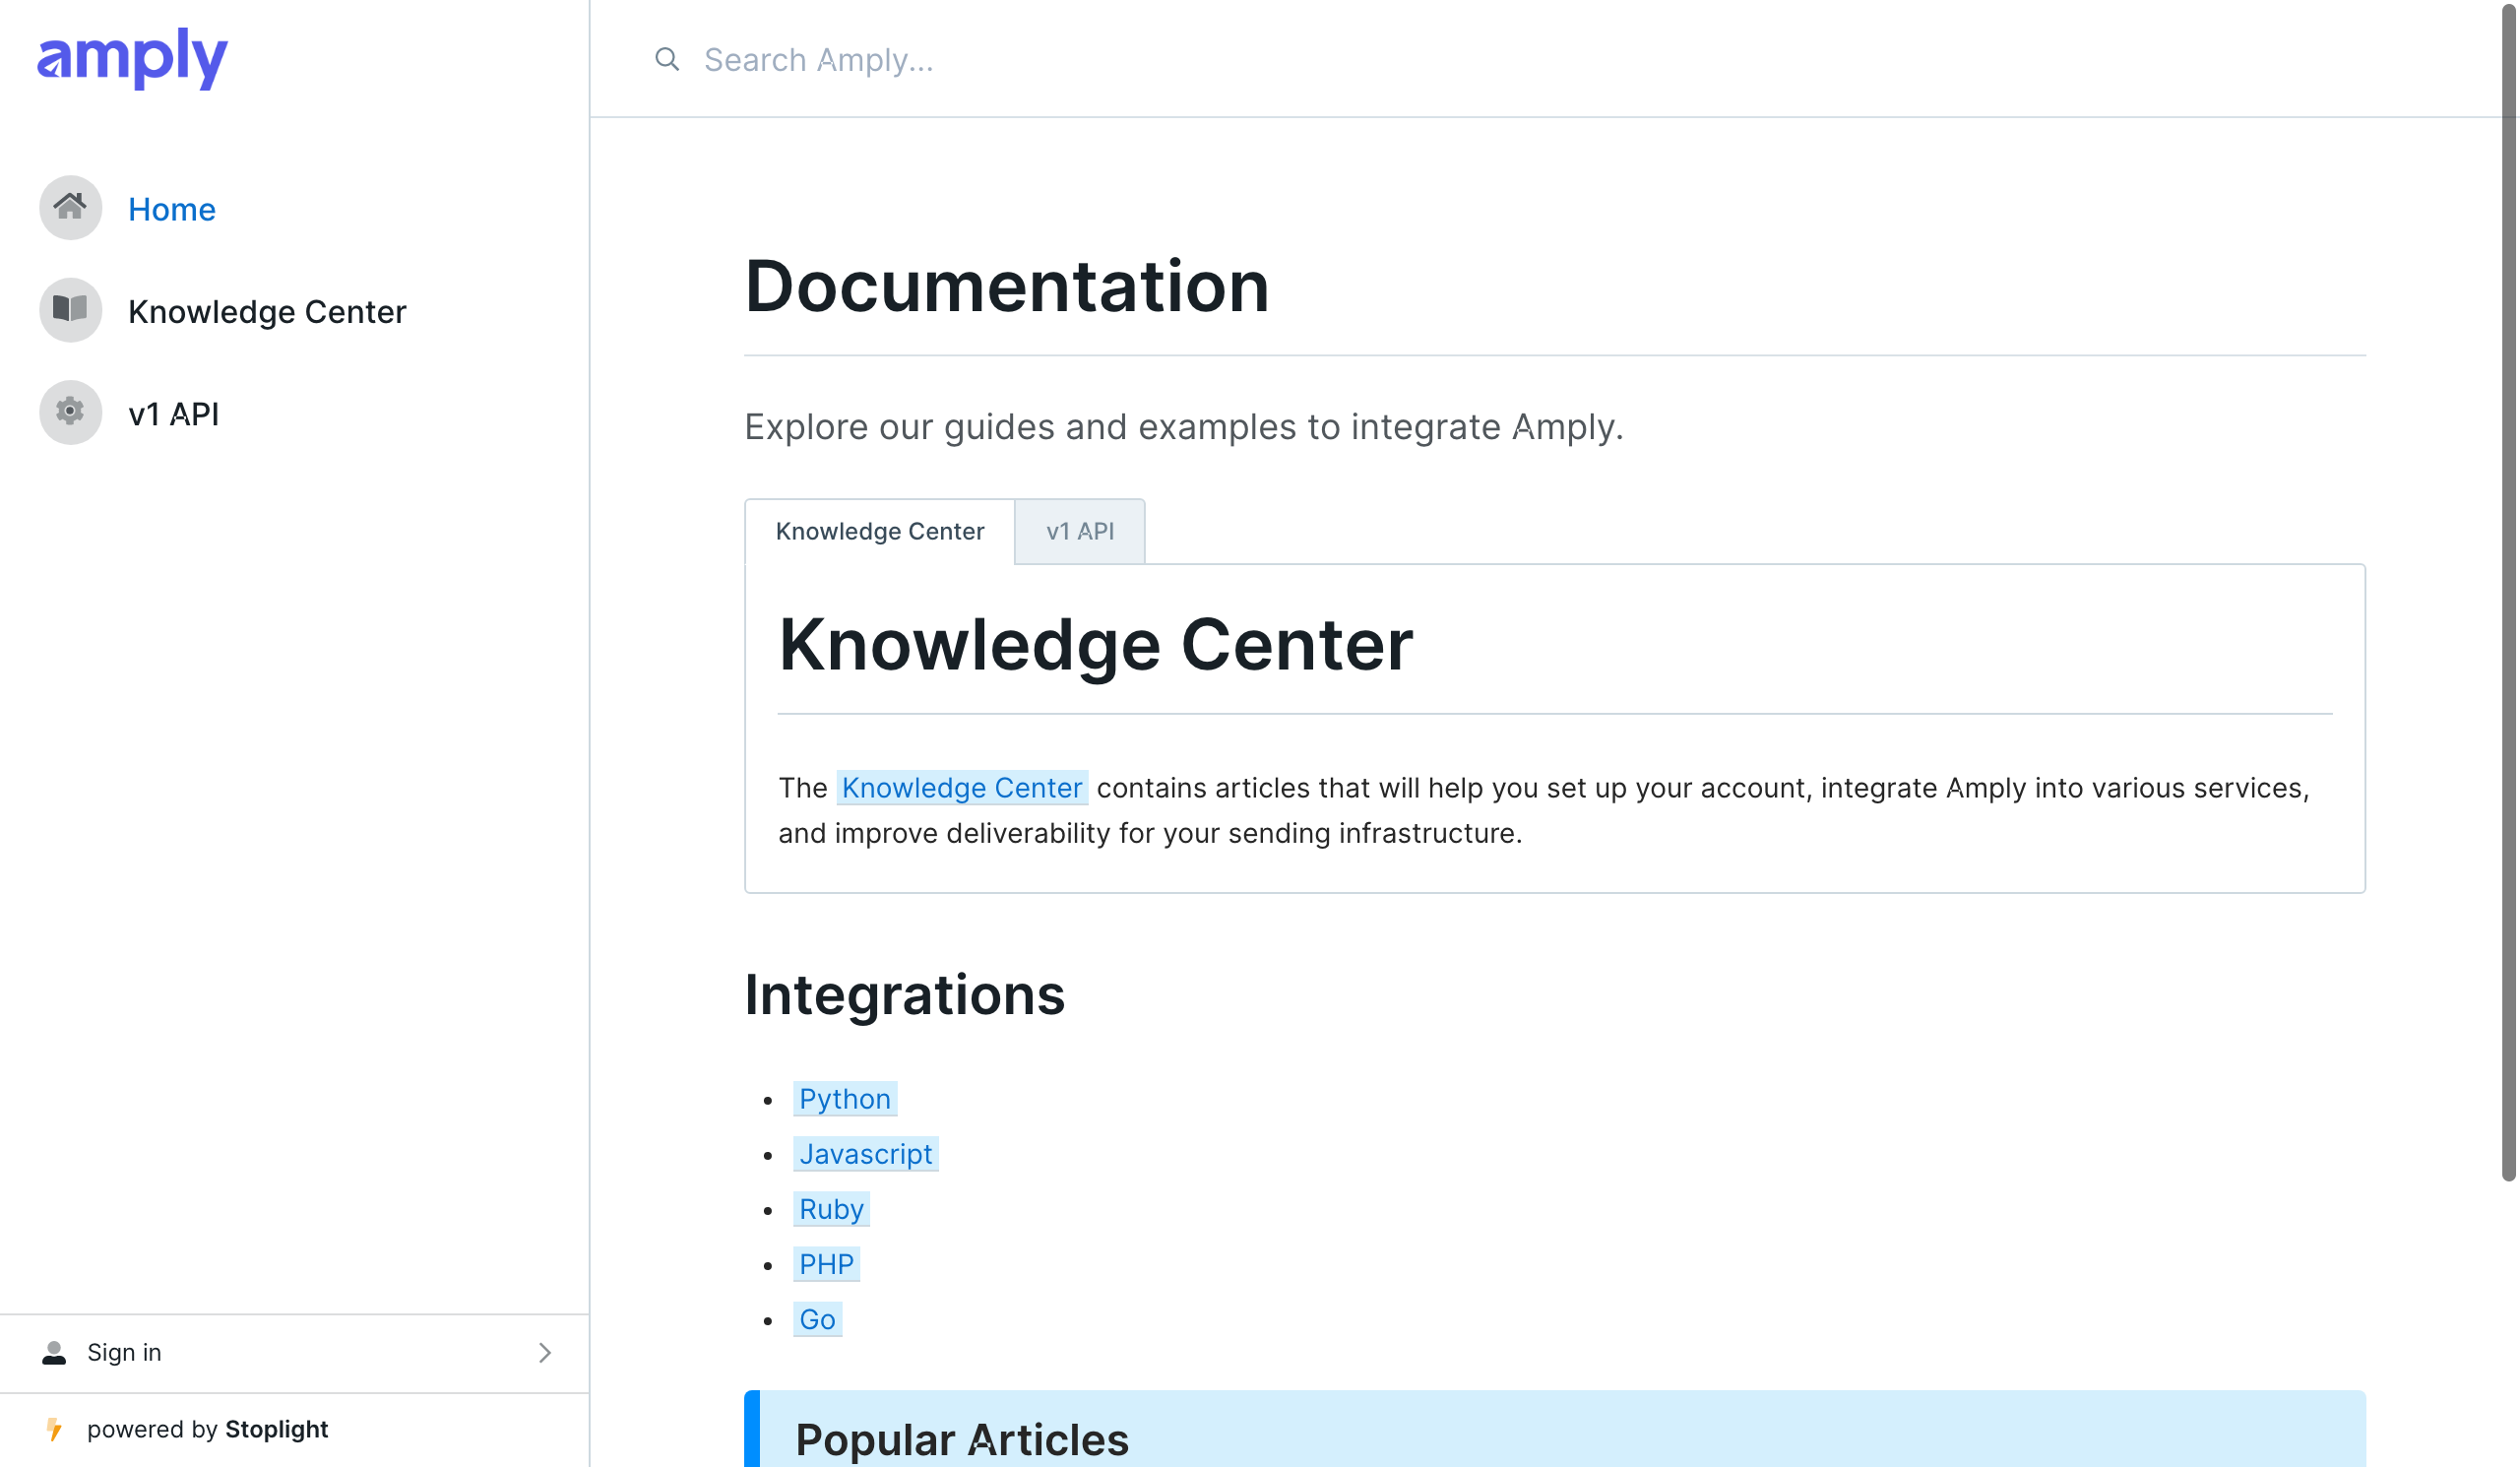
Task: Click the Knowledge Center book icon
Action: 70,310
